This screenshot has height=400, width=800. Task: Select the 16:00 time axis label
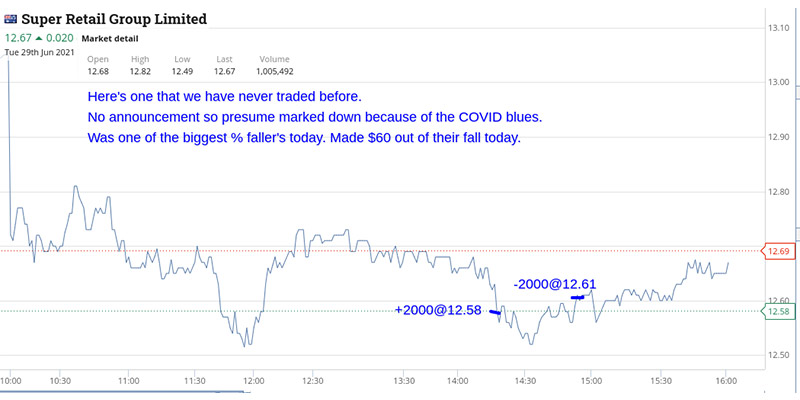tap(727, 381)
